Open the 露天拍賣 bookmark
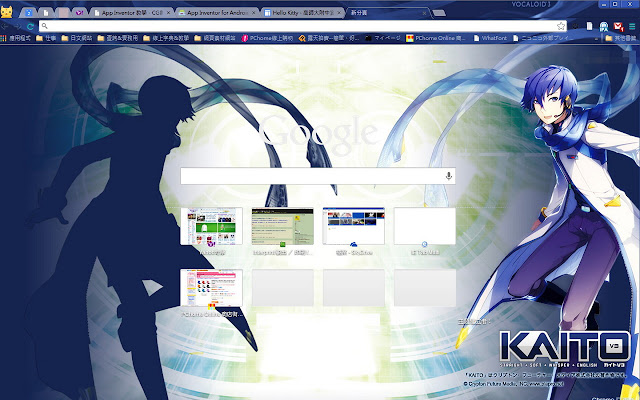This screenshot has width=640, height=400. [329, 38]
